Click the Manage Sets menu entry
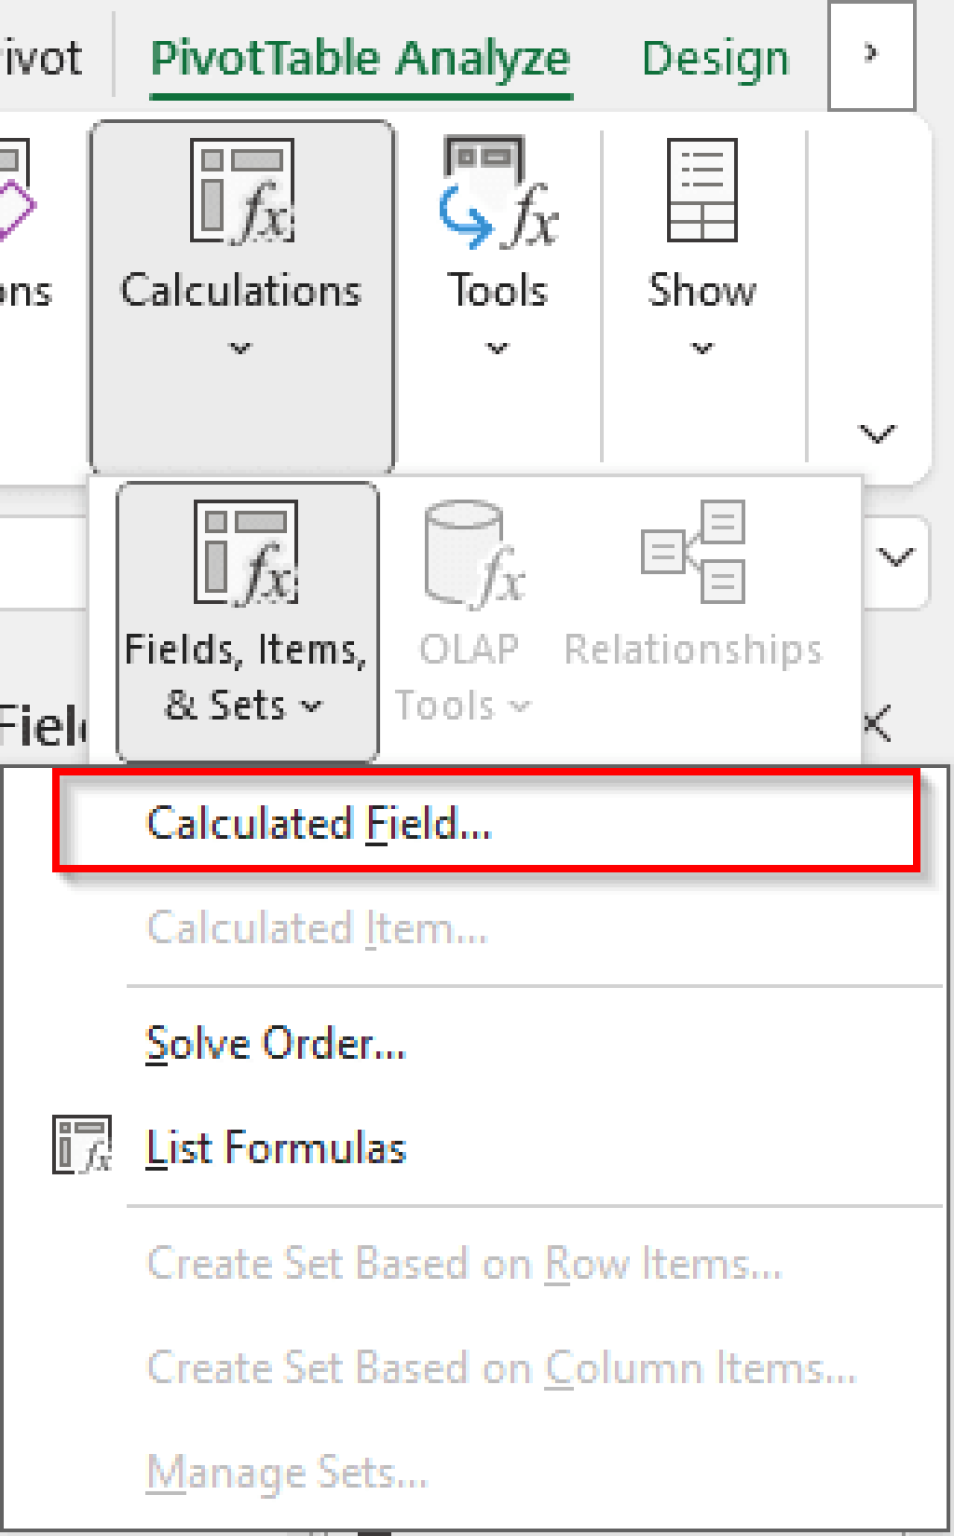Viewport: 954px width, 1536px height. tap(287, 1472)
